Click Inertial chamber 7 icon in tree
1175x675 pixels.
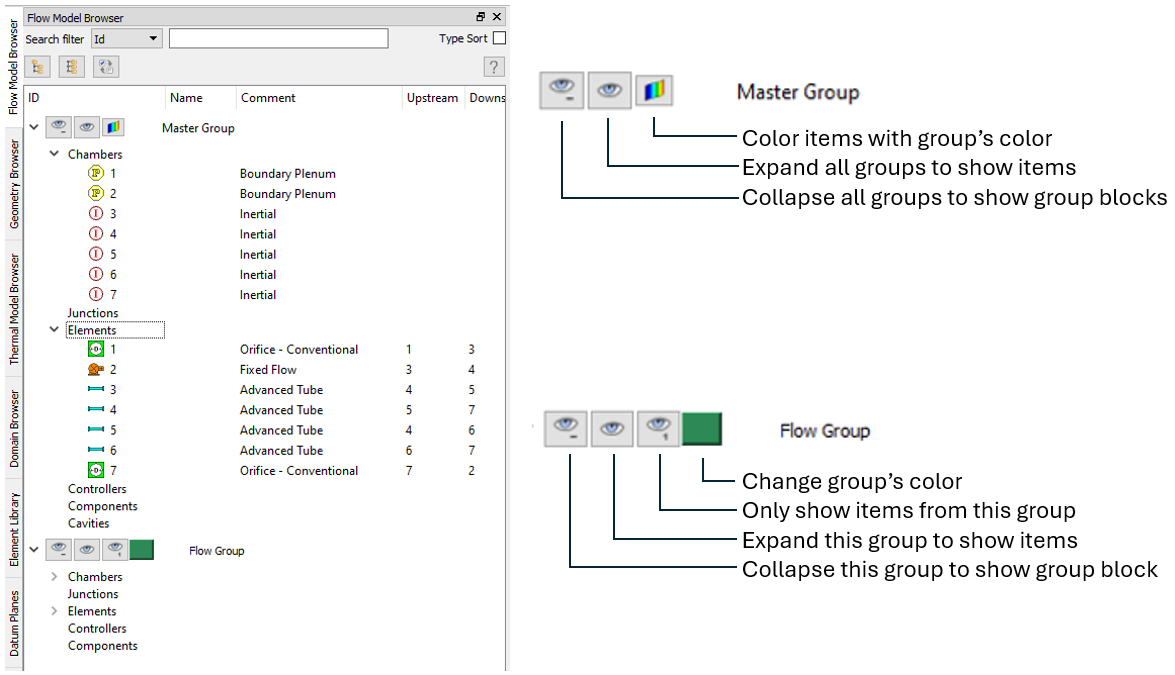96,295
